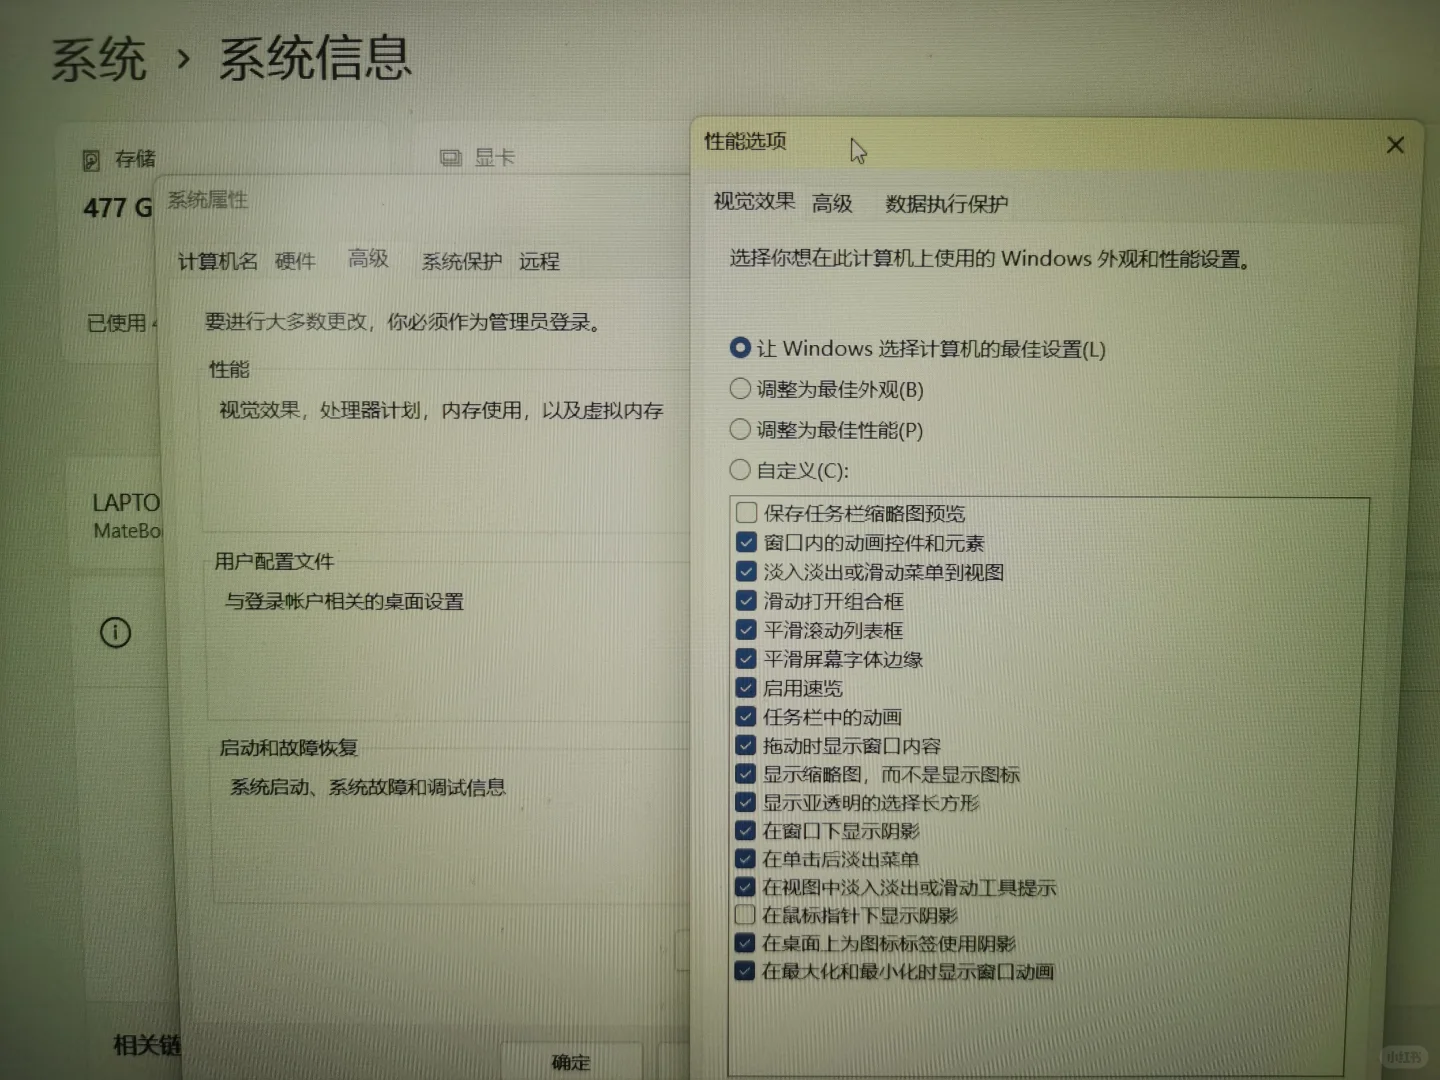The width and height of the screenshot is (1440, 1080).
Task: Disable 启用速览 option
Action: (745, 687)
